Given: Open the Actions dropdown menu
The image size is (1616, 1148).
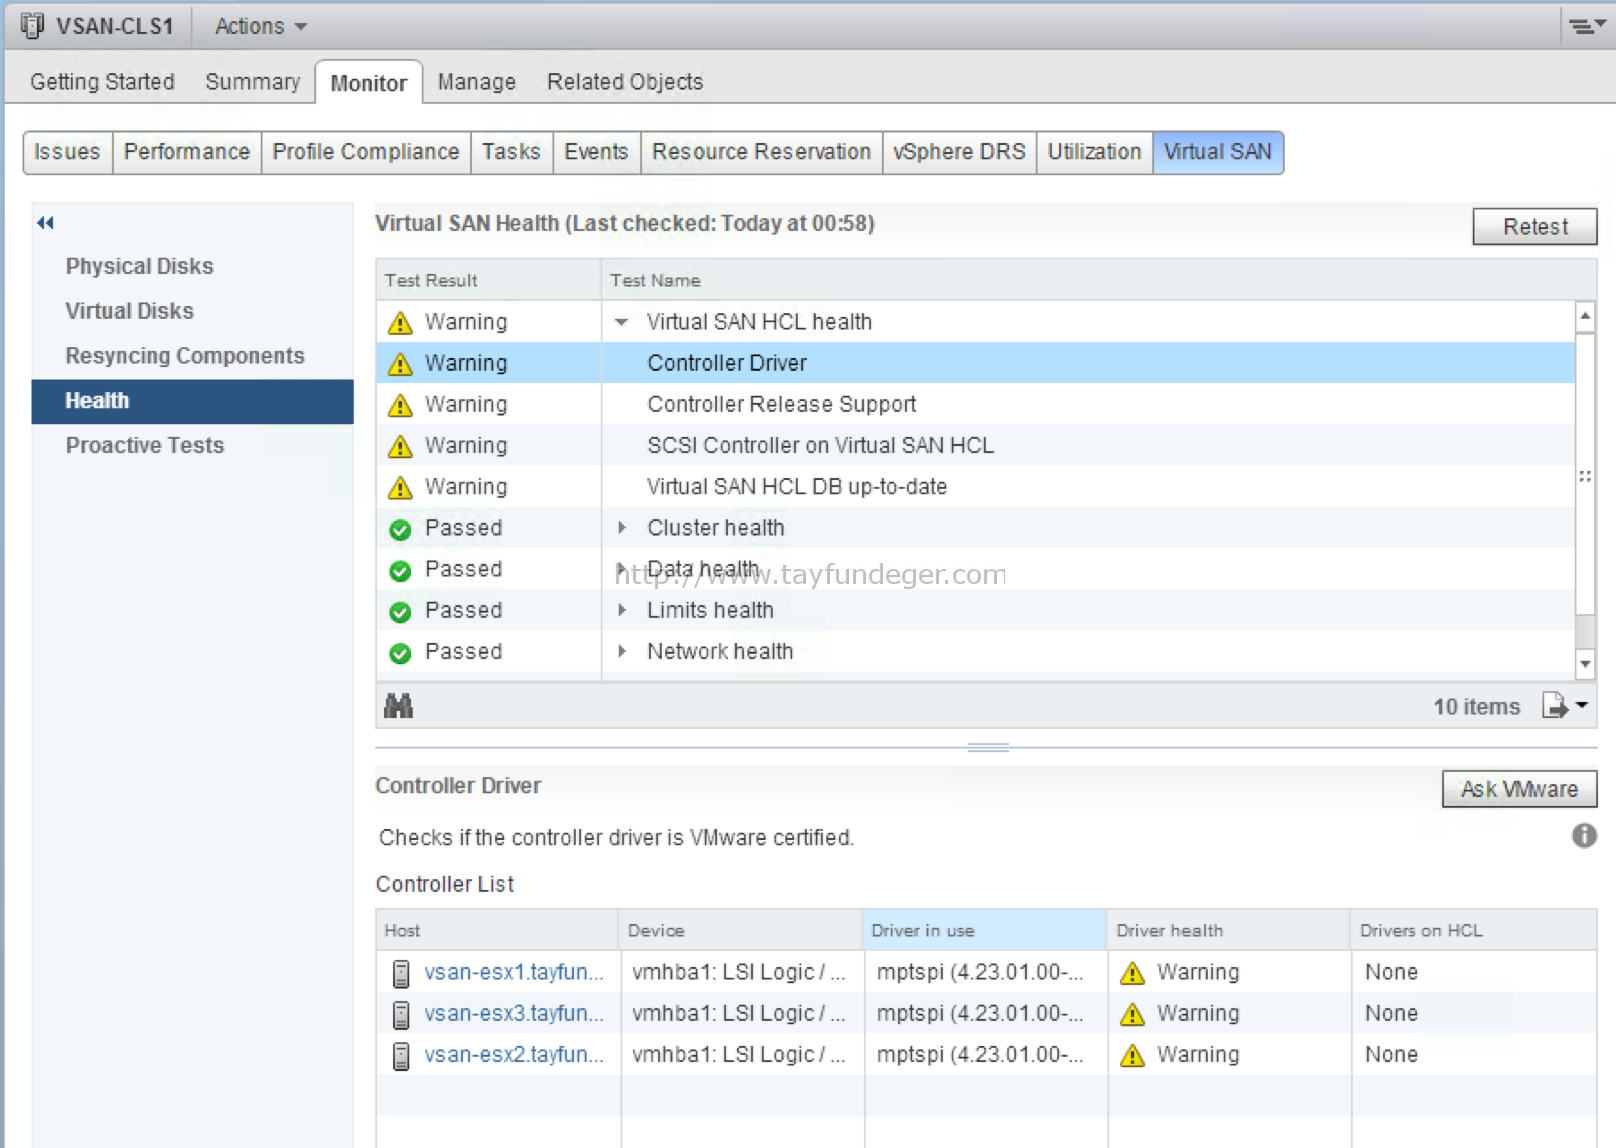Looking at the screenshot, I should (261, 26).
